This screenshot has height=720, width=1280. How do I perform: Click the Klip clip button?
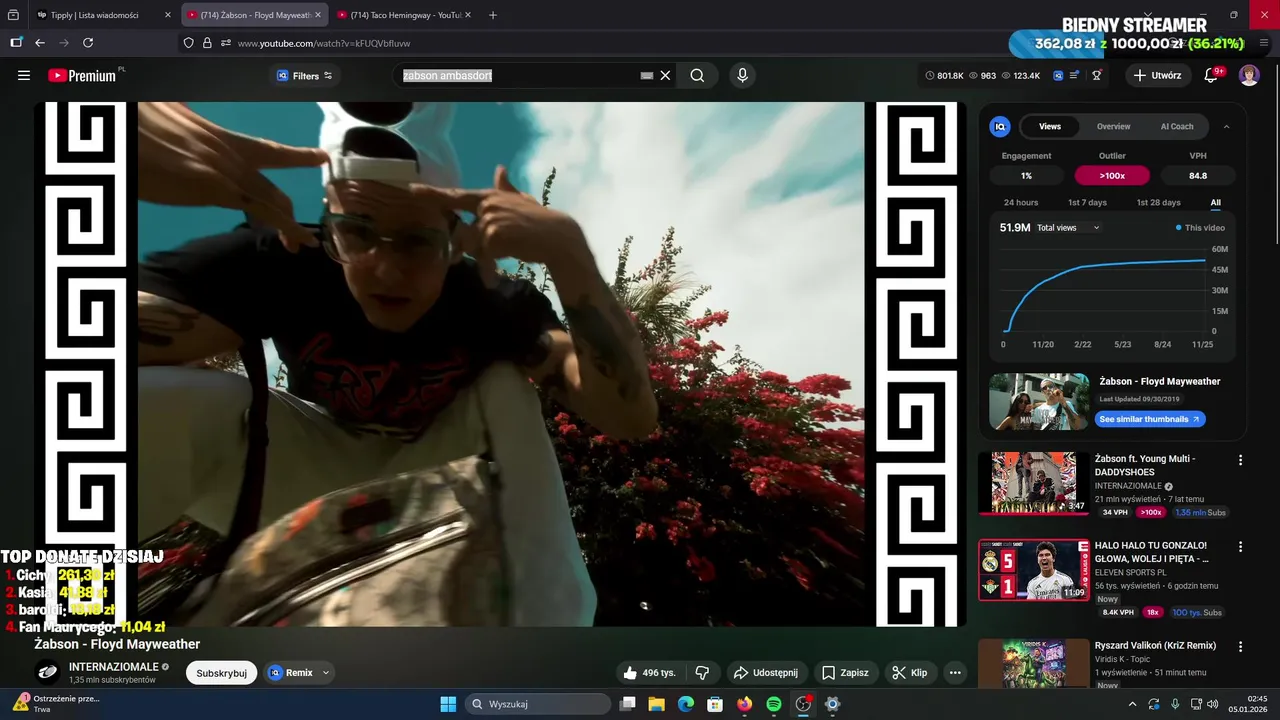(x=909, y=673)
